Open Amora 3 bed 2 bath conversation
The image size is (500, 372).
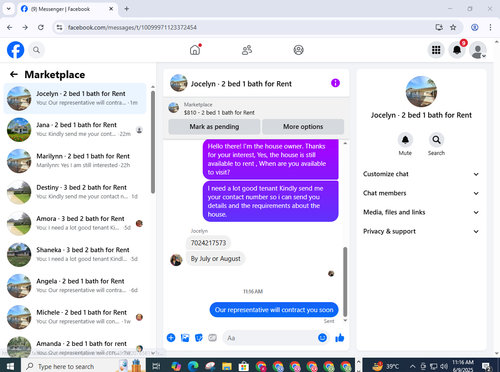point(75,223)
